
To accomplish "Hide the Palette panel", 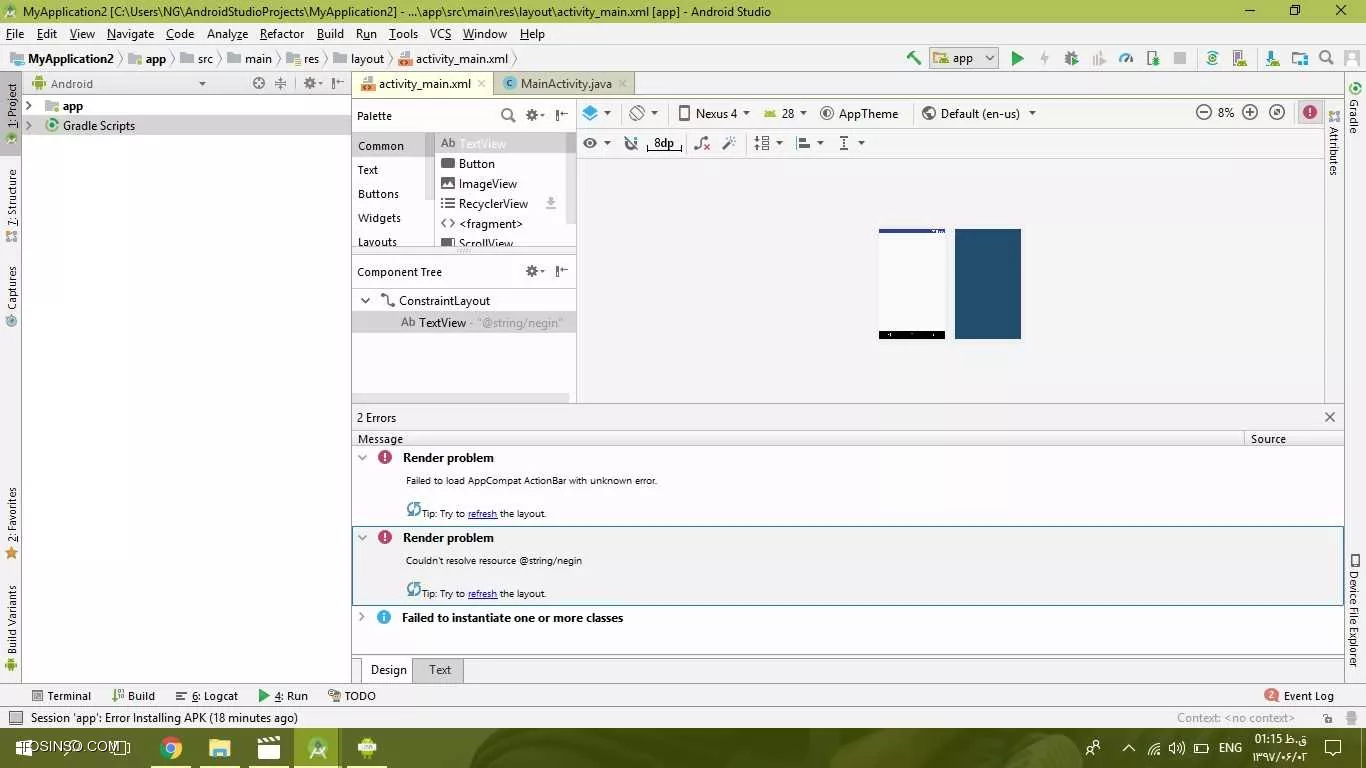I will [562, 115].
